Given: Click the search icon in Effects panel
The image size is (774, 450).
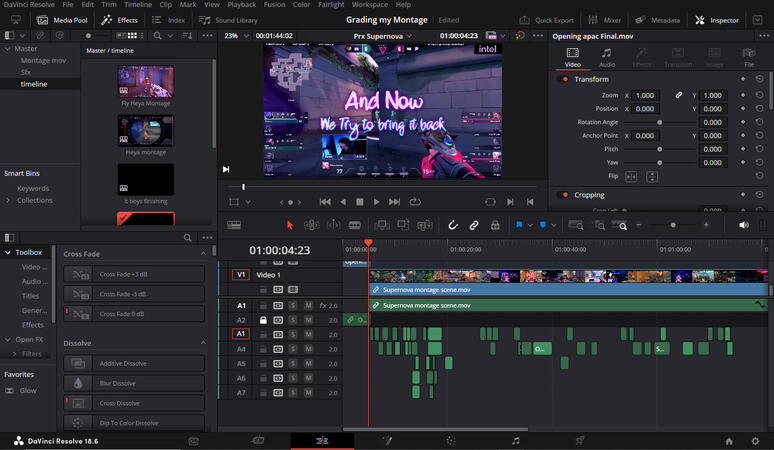Looking at the screenshot, I should [187, 238].
